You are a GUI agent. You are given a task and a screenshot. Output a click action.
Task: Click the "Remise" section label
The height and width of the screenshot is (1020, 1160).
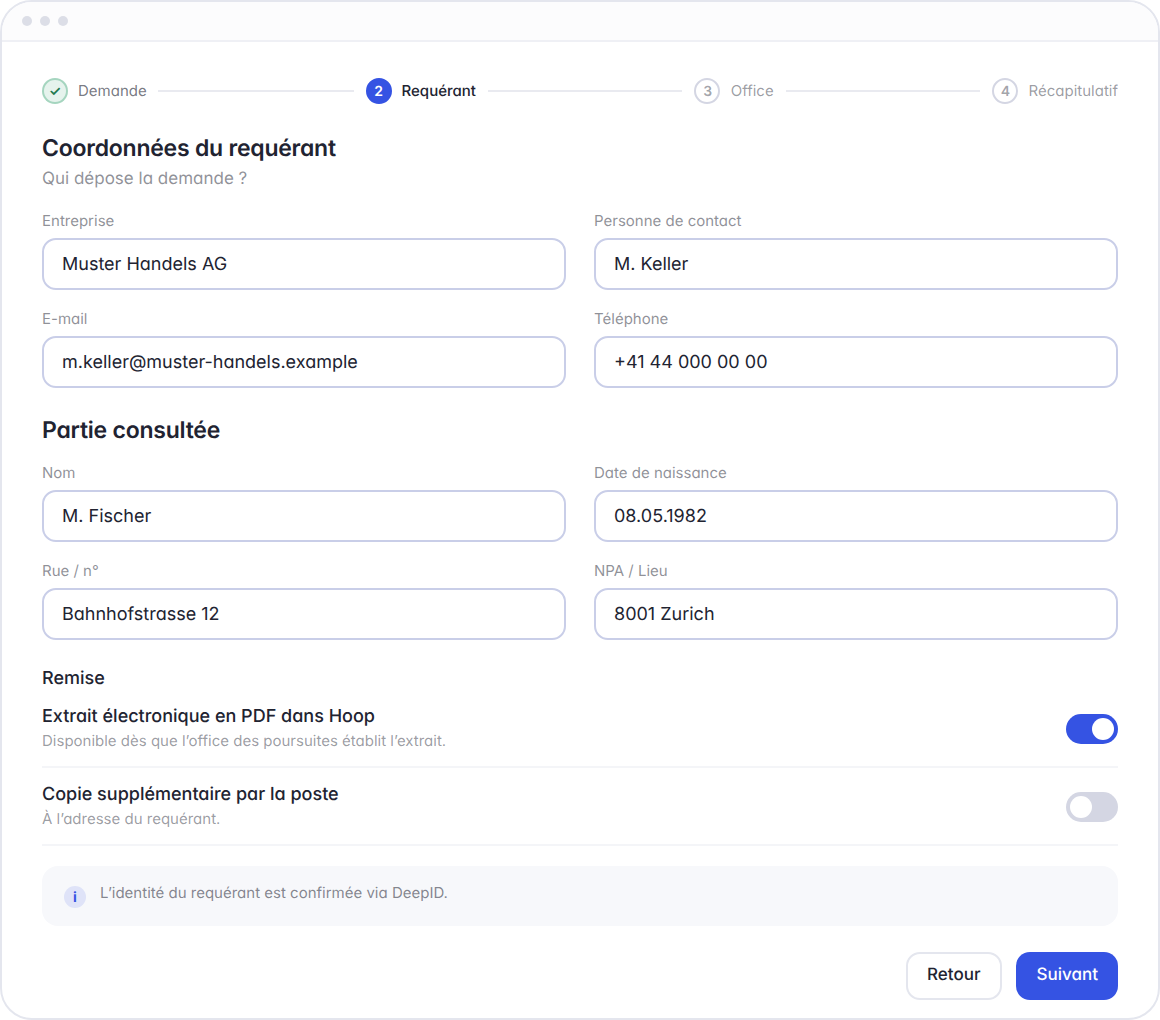(x=73, y=678)
